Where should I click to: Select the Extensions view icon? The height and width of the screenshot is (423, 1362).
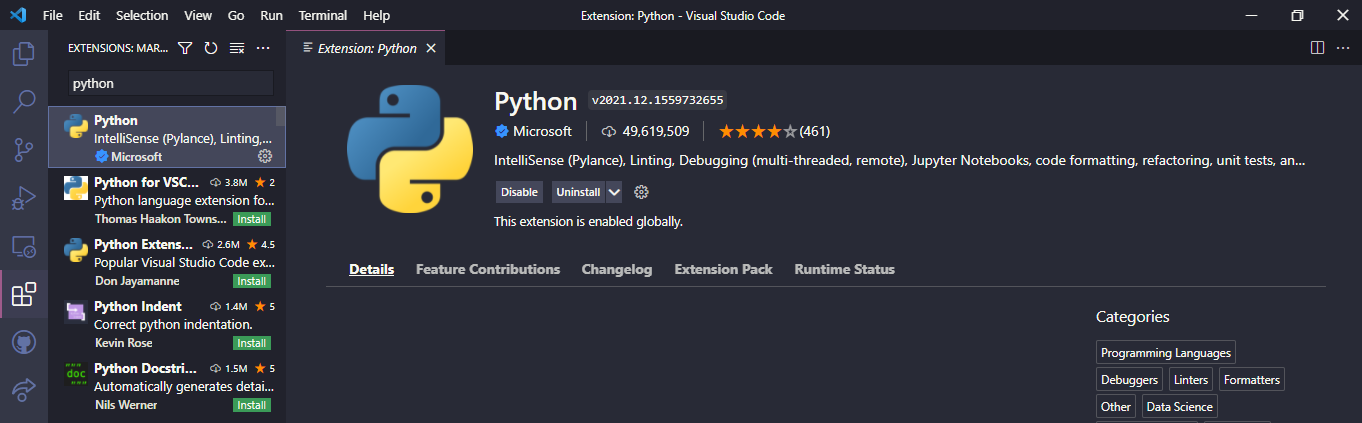pyautogui.click(x=24, y=294)
